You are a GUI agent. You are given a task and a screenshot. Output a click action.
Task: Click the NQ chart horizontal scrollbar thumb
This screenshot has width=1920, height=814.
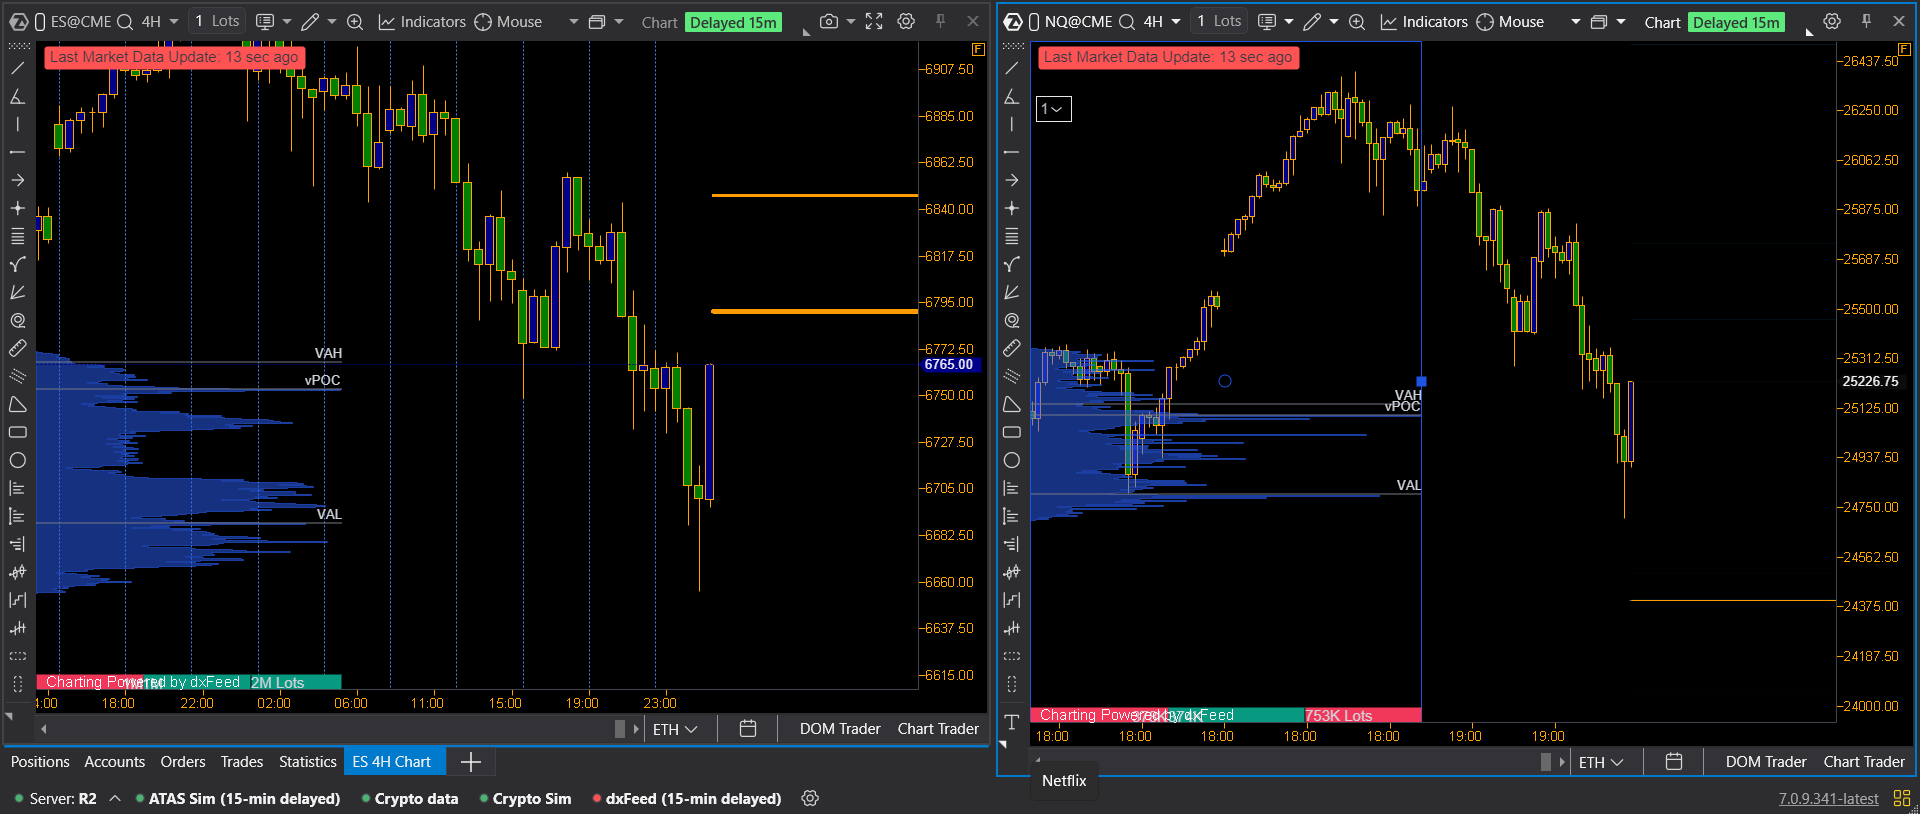1546,762
